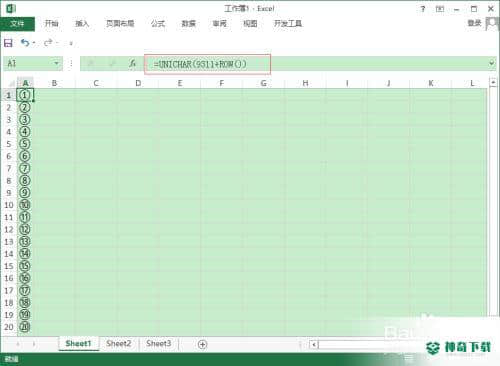Viewport: 500px width, 366px height.
Task: Select row 20 header
Action: [x=9, y=327]
